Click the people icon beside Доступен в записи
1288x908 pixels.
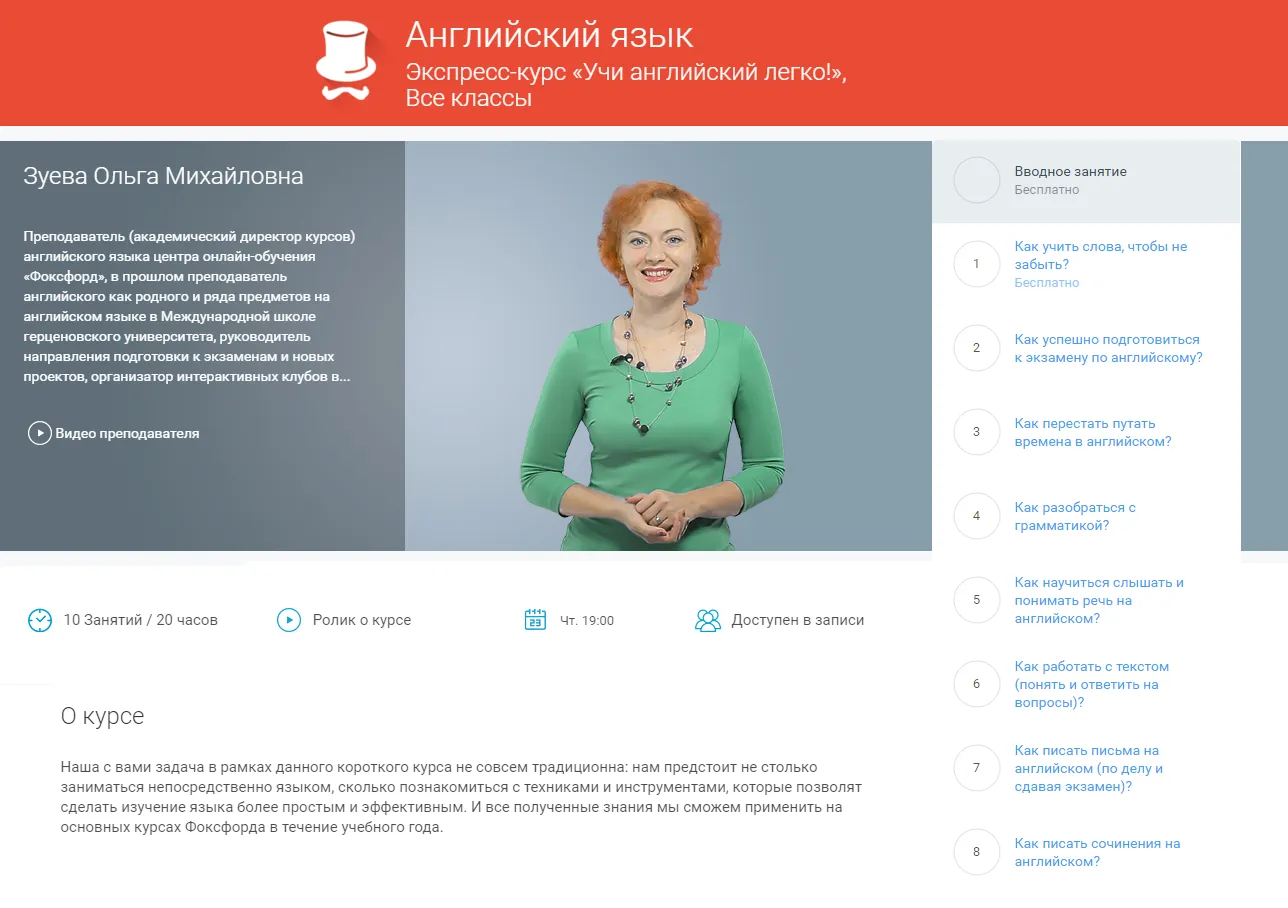pos(707,620)
